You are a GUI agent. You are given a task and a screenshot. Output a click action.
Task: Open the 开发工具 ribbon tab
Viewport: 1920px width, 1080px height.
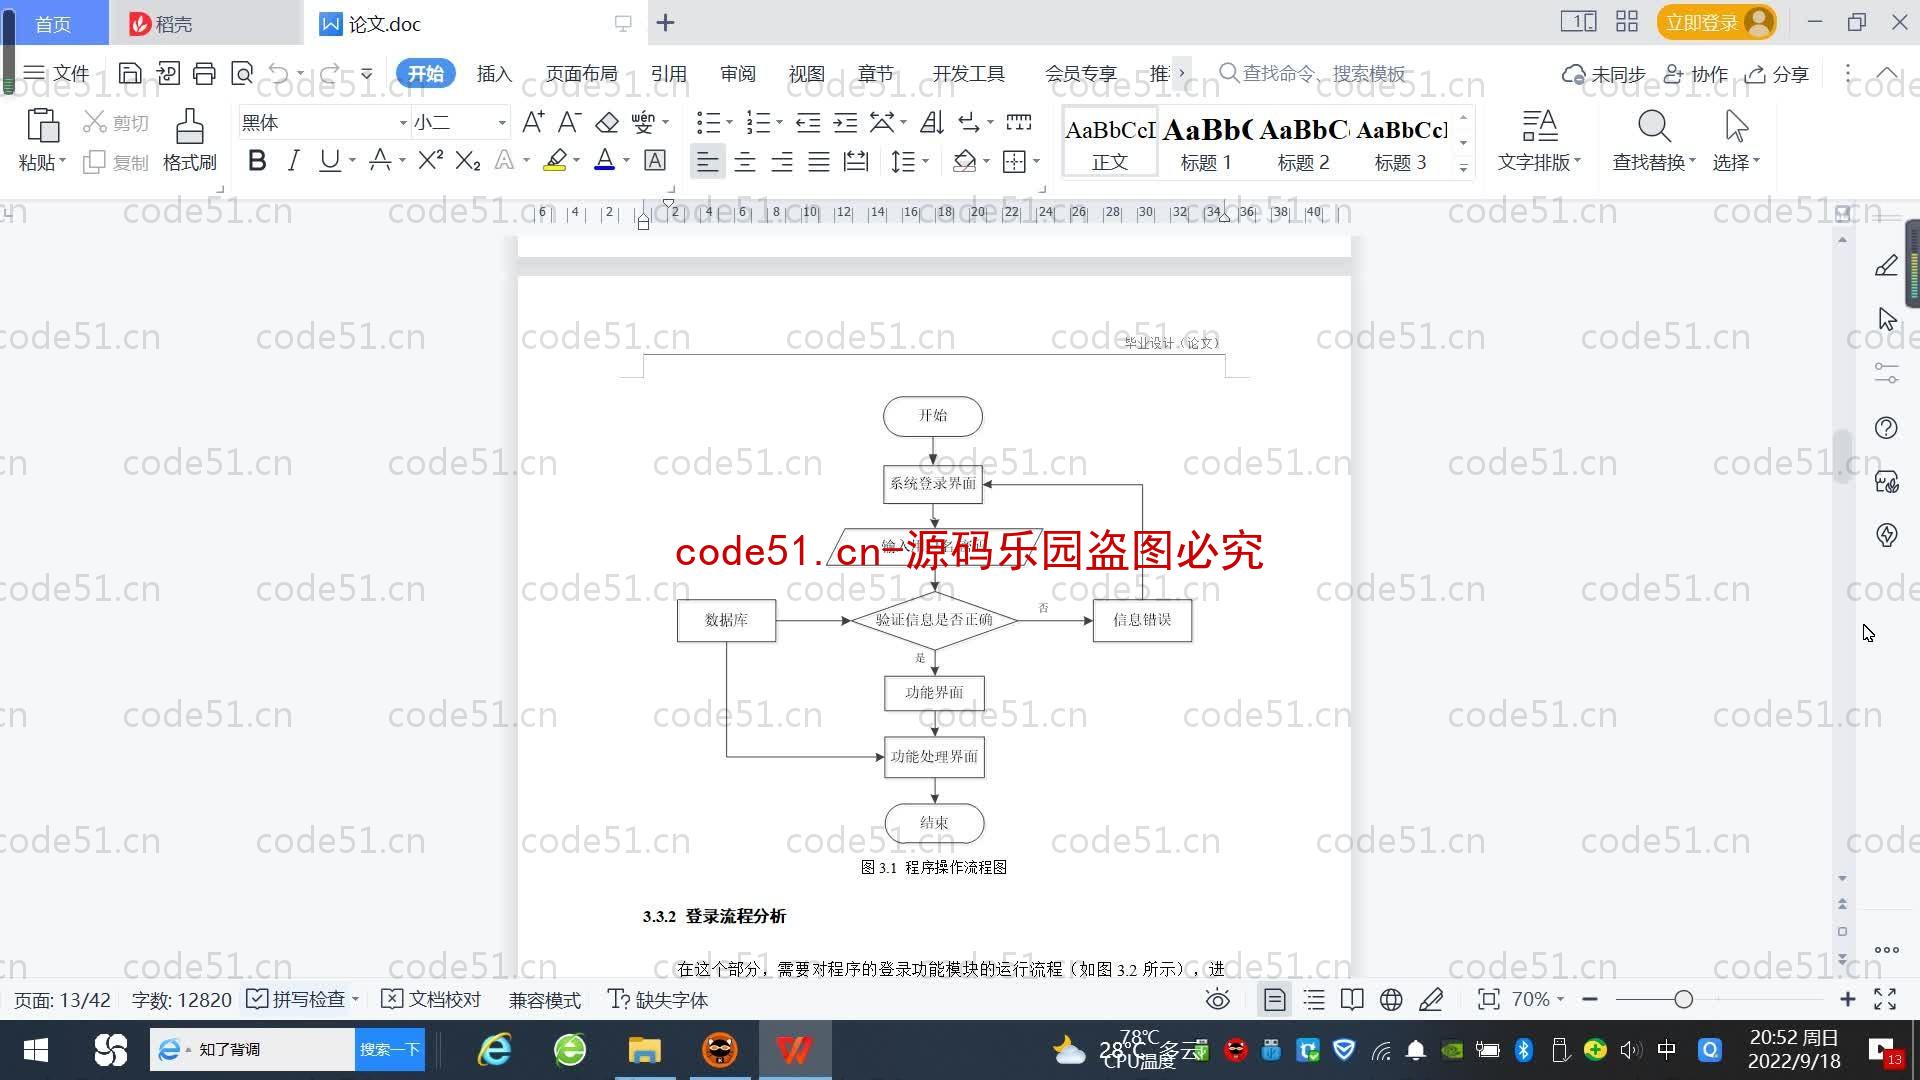click(x=968, y=74)
